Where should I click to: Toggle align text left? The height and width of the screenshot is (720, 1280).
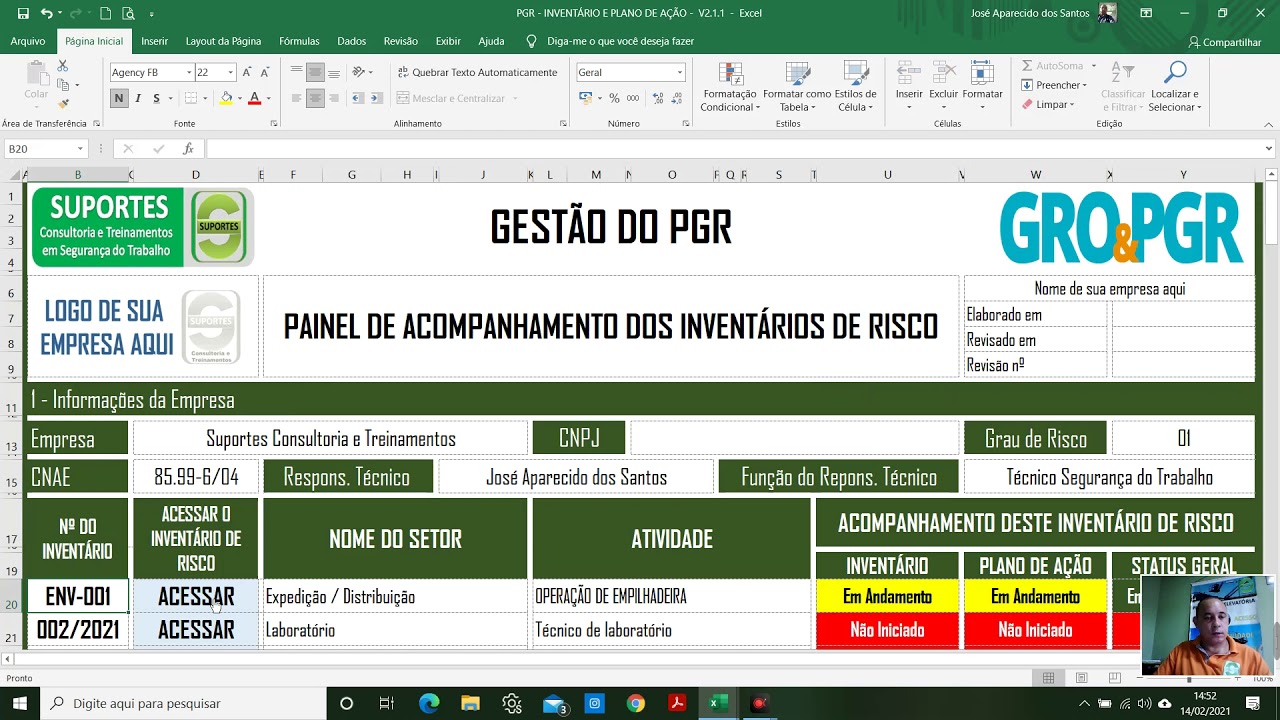[x=296, y=98]
